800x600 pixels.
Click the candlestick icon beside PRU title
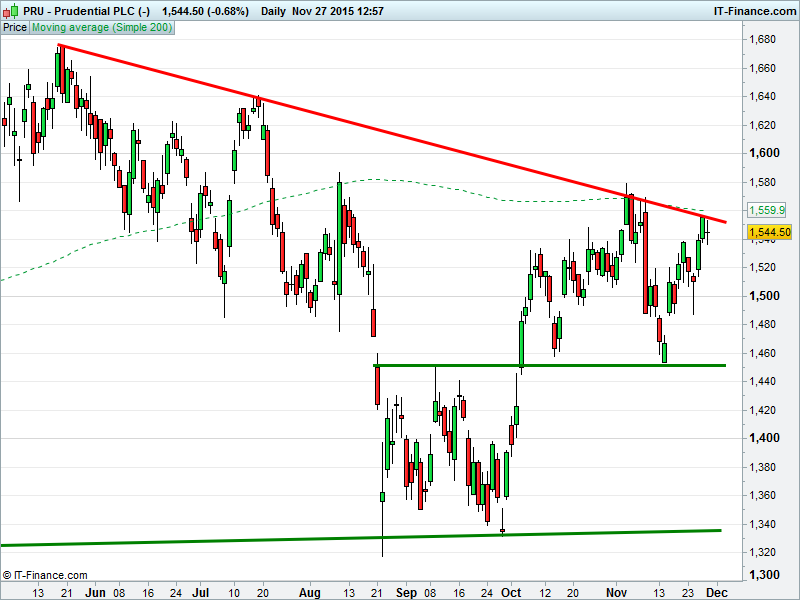click(x=10, y=10)
